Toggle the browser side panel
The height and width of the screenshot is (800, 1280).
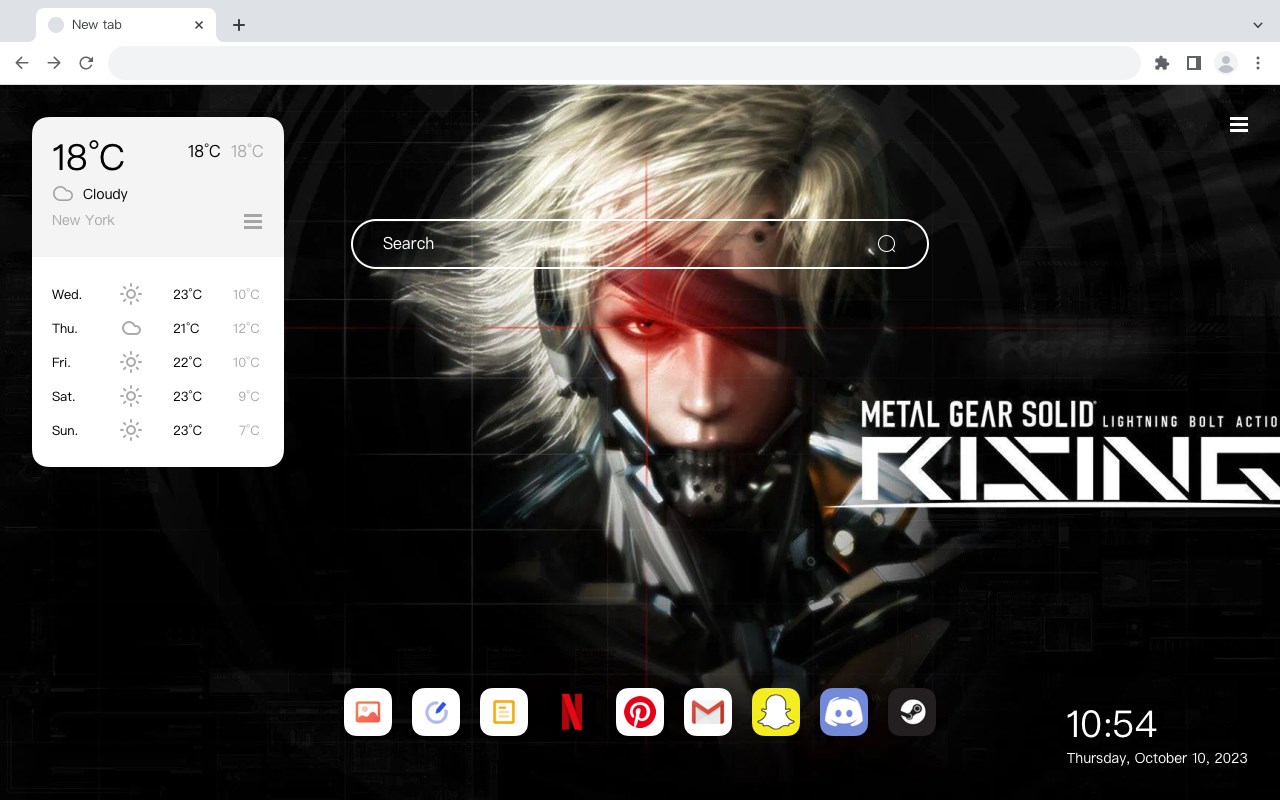click(x=1193, y=63)
